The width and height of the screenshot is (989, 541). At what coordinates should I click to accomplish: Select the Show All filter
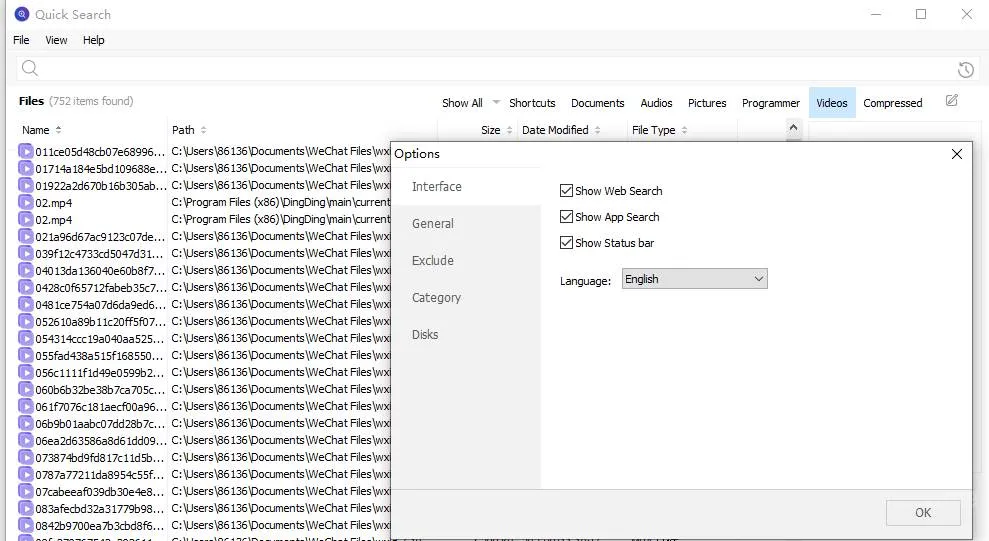pos(462,103)
